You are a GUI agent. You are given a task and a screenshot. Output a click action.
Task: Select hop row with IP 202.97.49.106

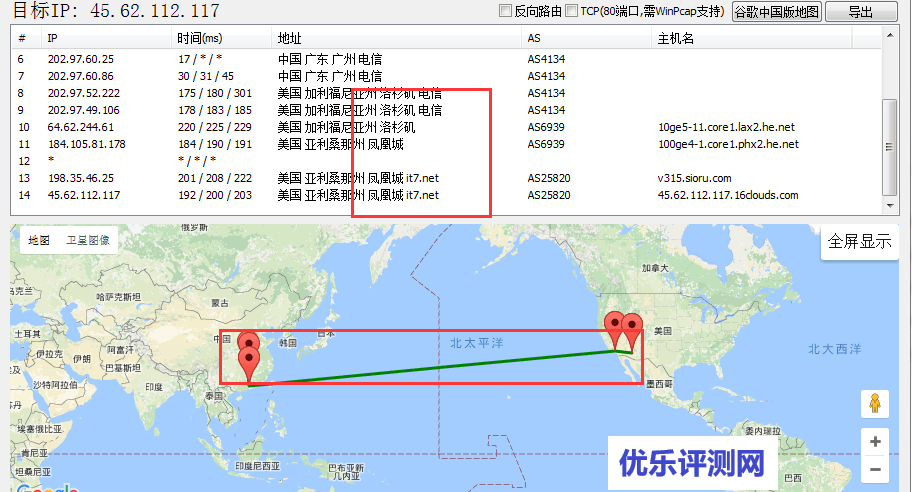click(446, 110)
